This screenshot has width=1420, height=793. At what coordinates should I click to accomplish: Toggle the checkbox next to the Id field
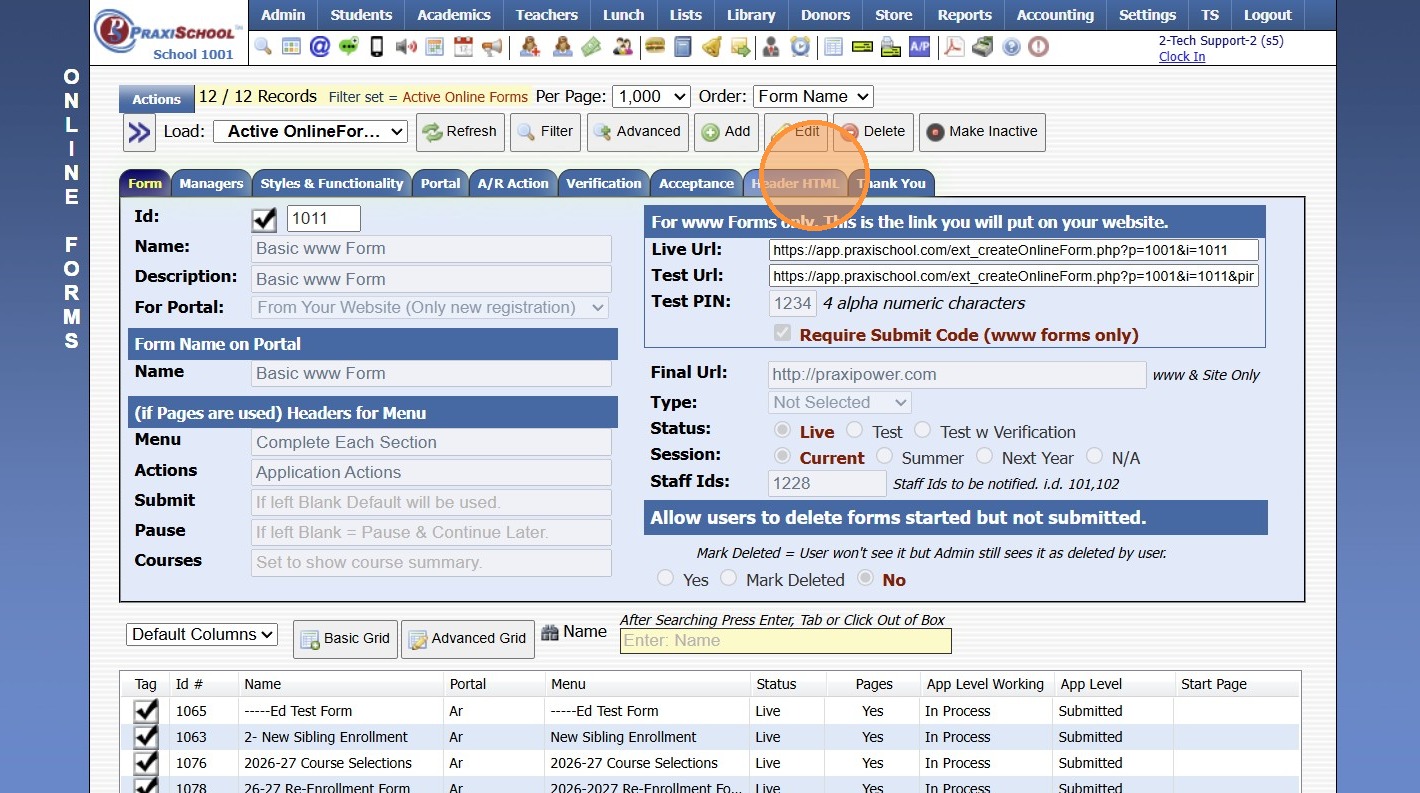pyautogui.click(x=264, y=219)
